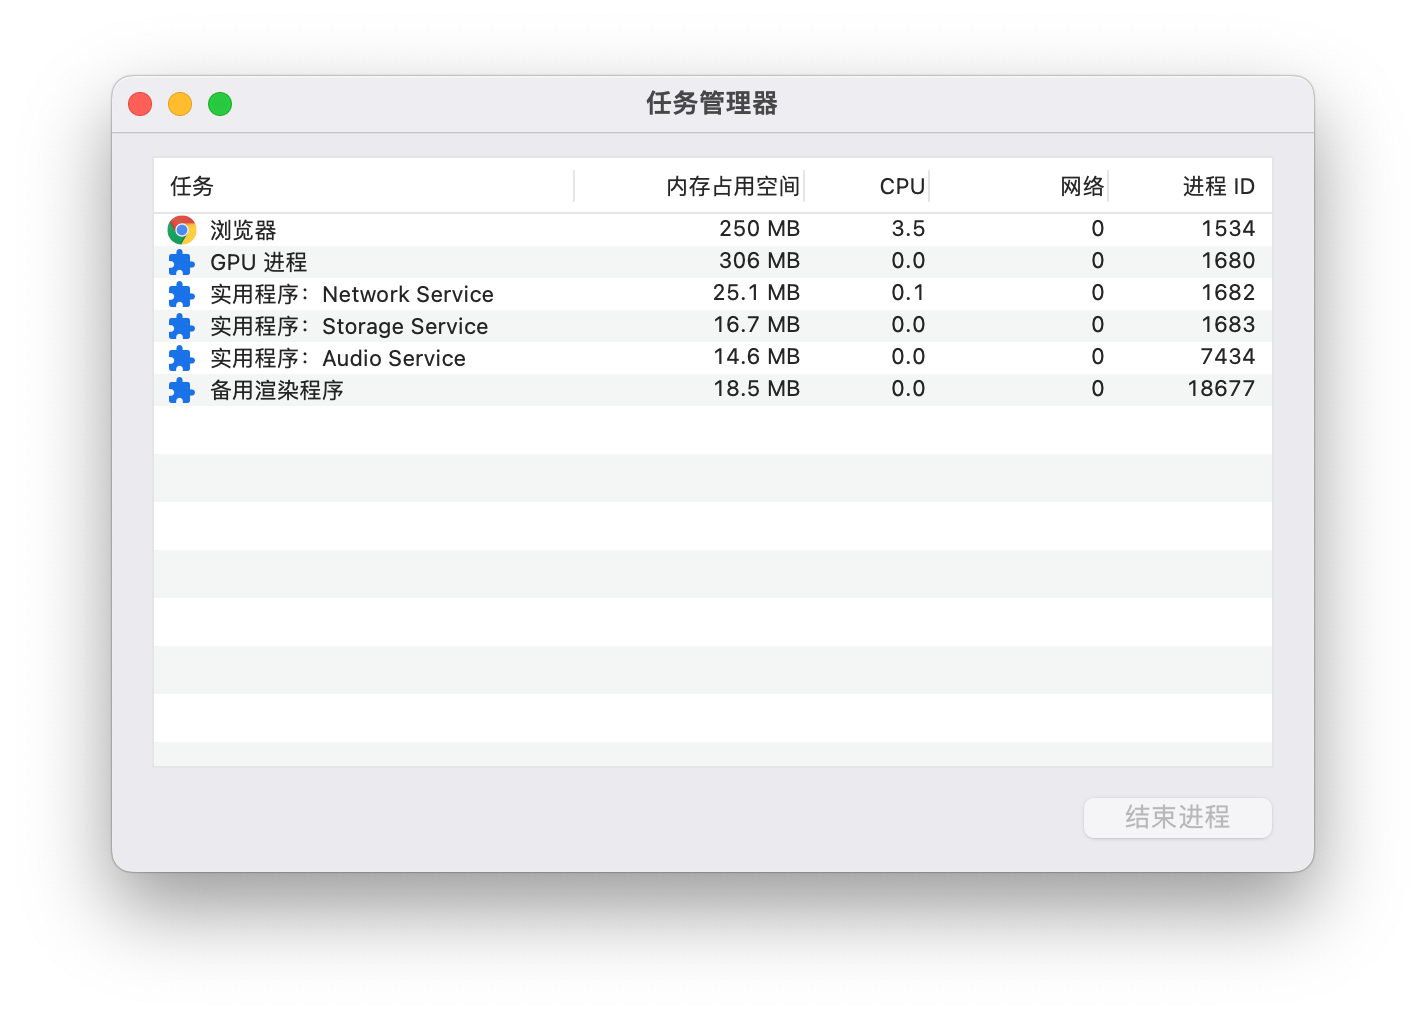
Task: Select the GPU 进程 task name
Action: point(258,262)
